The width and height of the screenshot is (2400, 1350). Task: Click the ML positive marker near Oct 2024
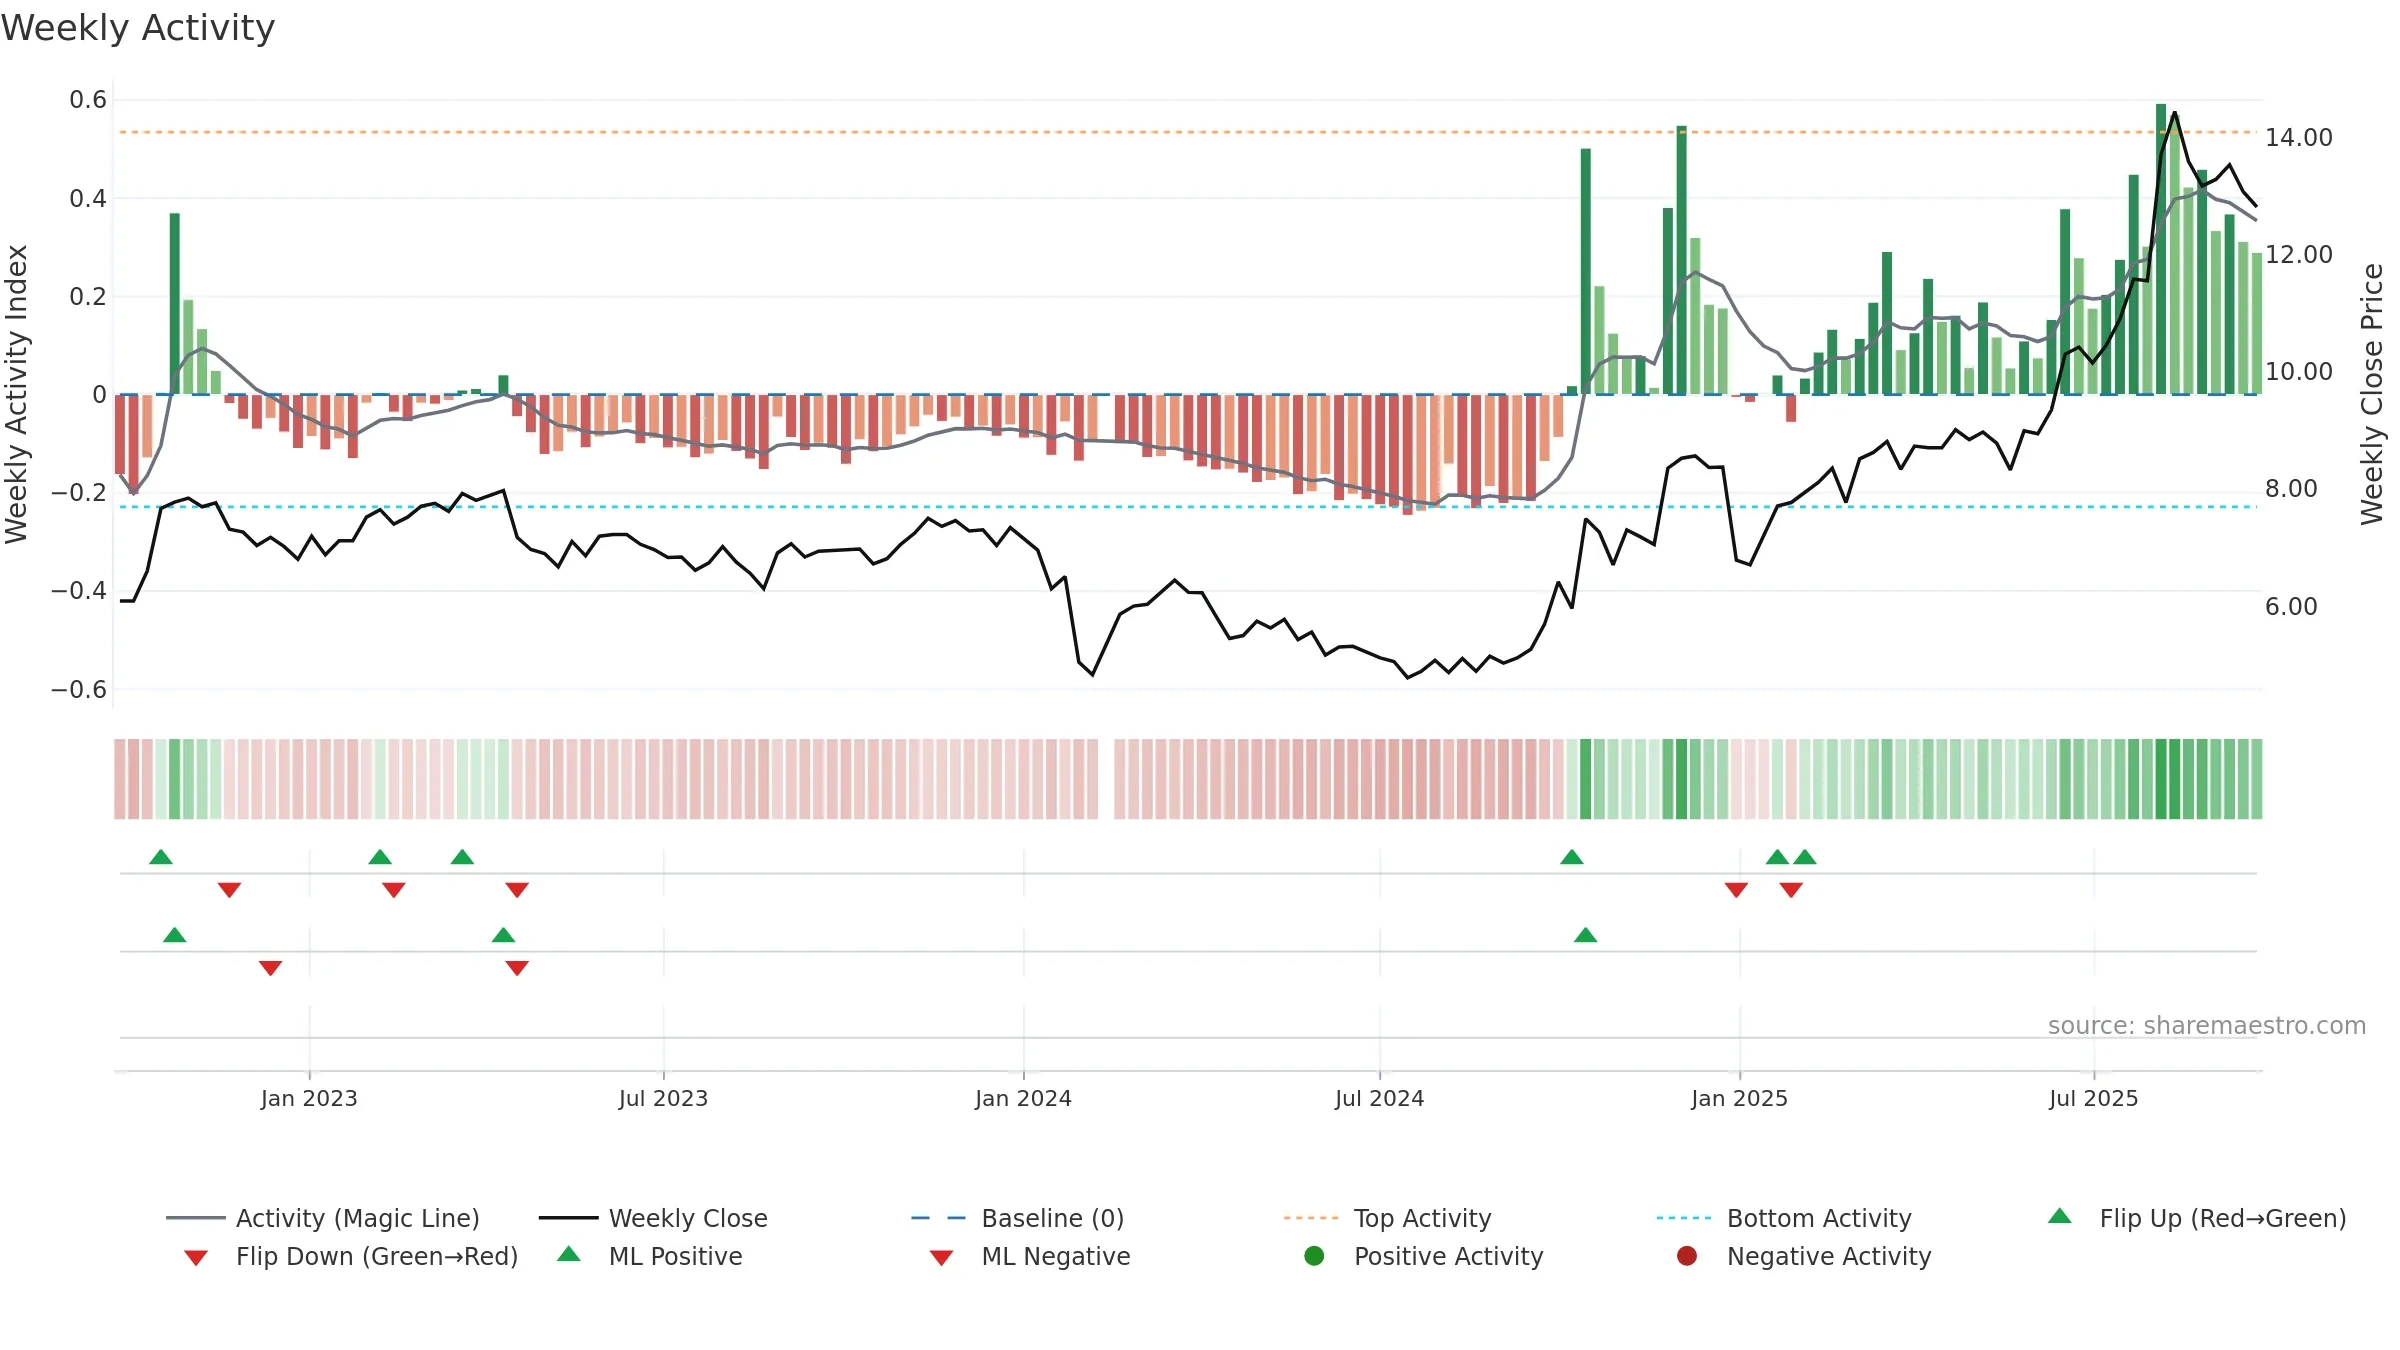(x=1586, y=935)
